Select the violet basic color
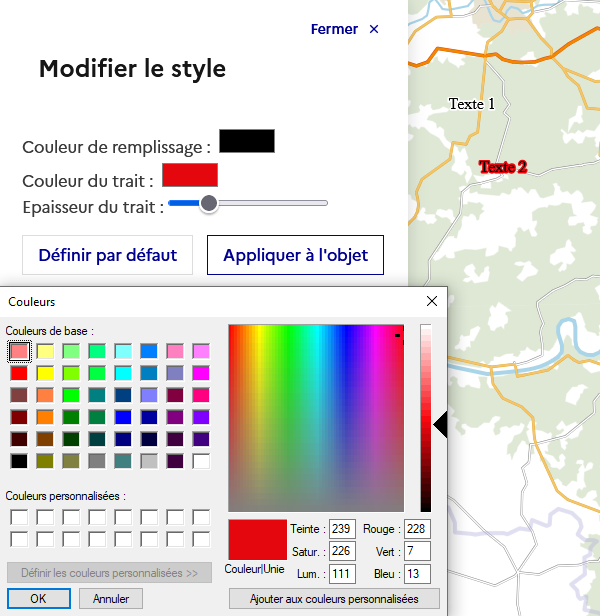The width and height of the screenshot is (600, 616). (201, 417)
